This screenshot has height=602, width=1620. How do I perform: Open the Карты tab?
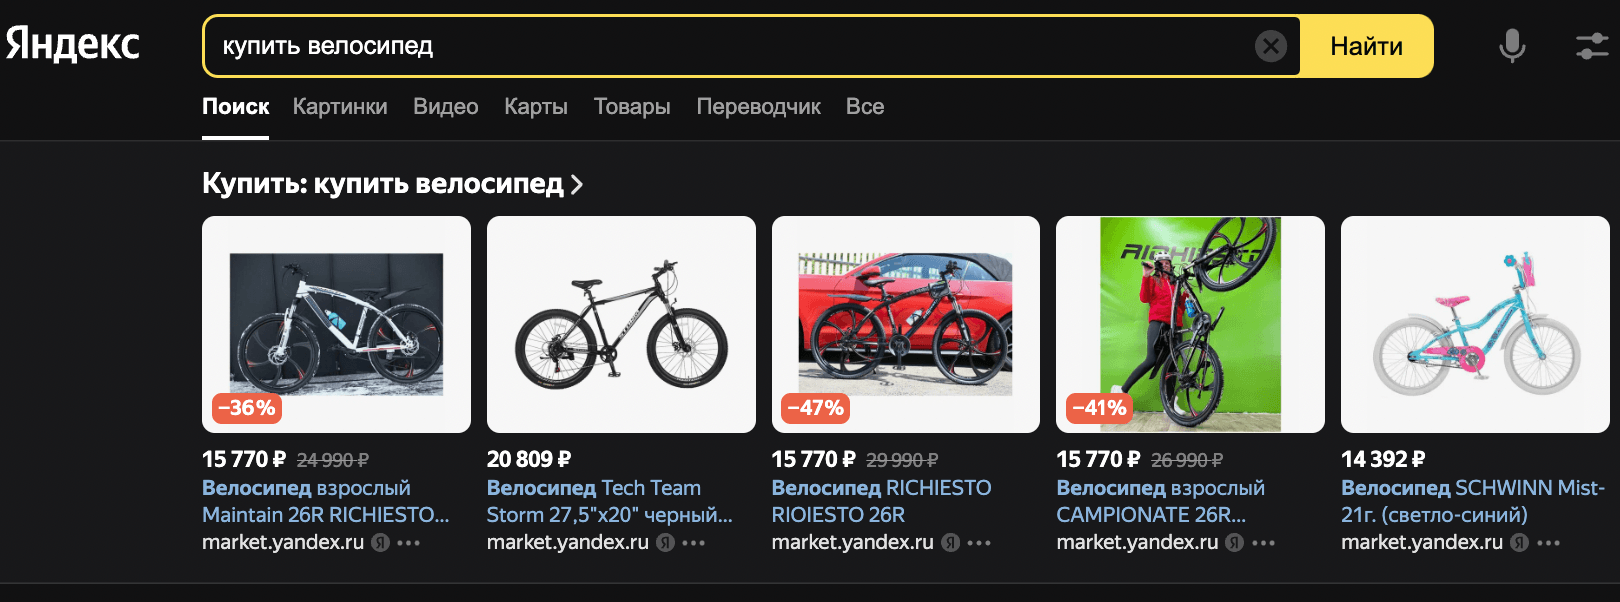pyautogui.click(x=536, y=107)
